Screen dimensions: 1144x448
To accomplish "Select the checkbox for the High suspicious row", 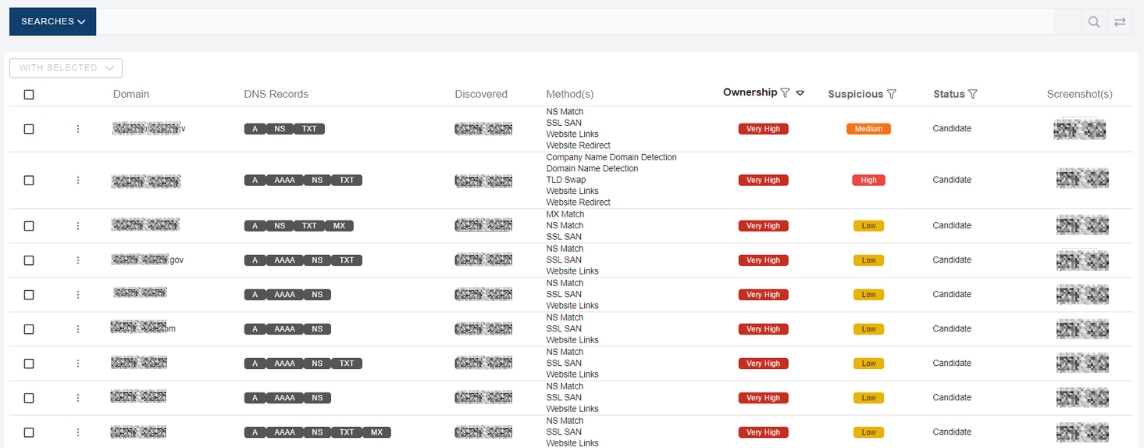I will pyautogui.click(x=29, y=180).
